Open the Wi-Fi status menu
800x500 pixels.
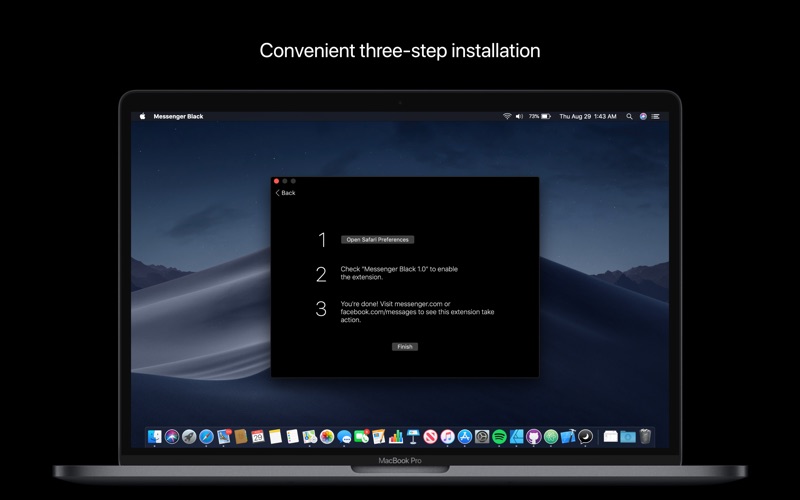click(x=507, y=116)
